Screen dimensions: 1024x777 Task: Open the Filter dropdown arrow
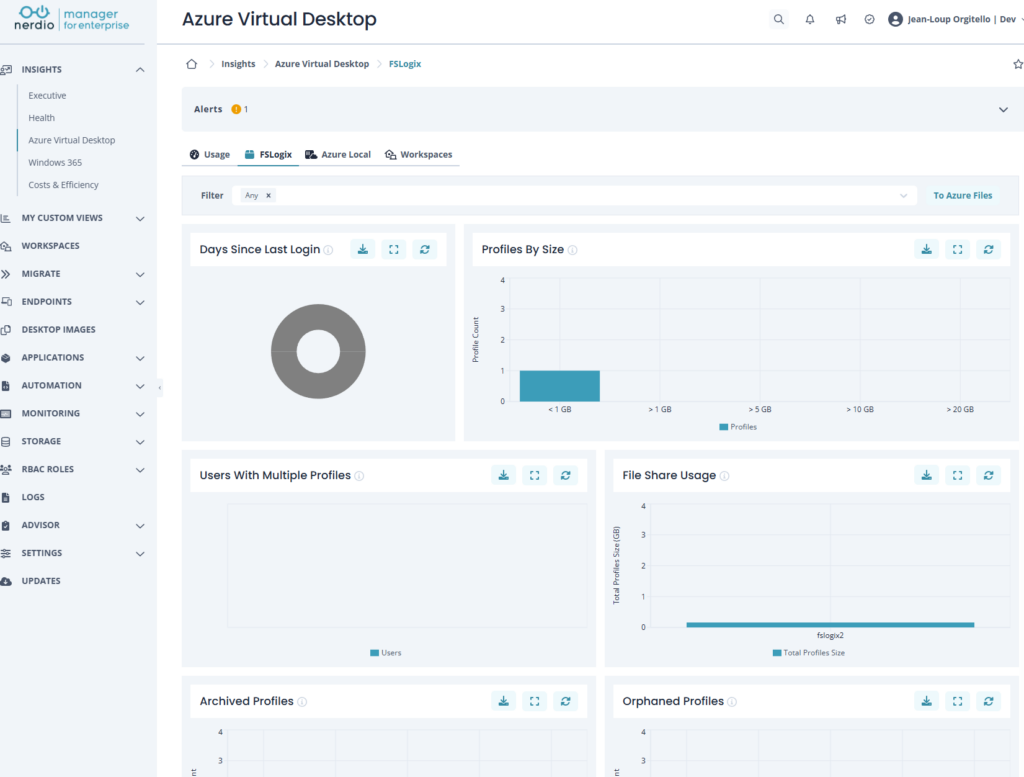[x=903, y=196]
